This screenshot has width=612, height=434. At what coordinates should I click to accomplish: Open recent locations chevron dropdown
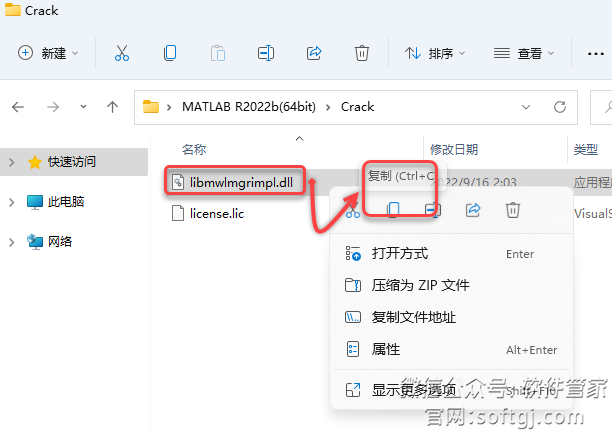(83, 106)
